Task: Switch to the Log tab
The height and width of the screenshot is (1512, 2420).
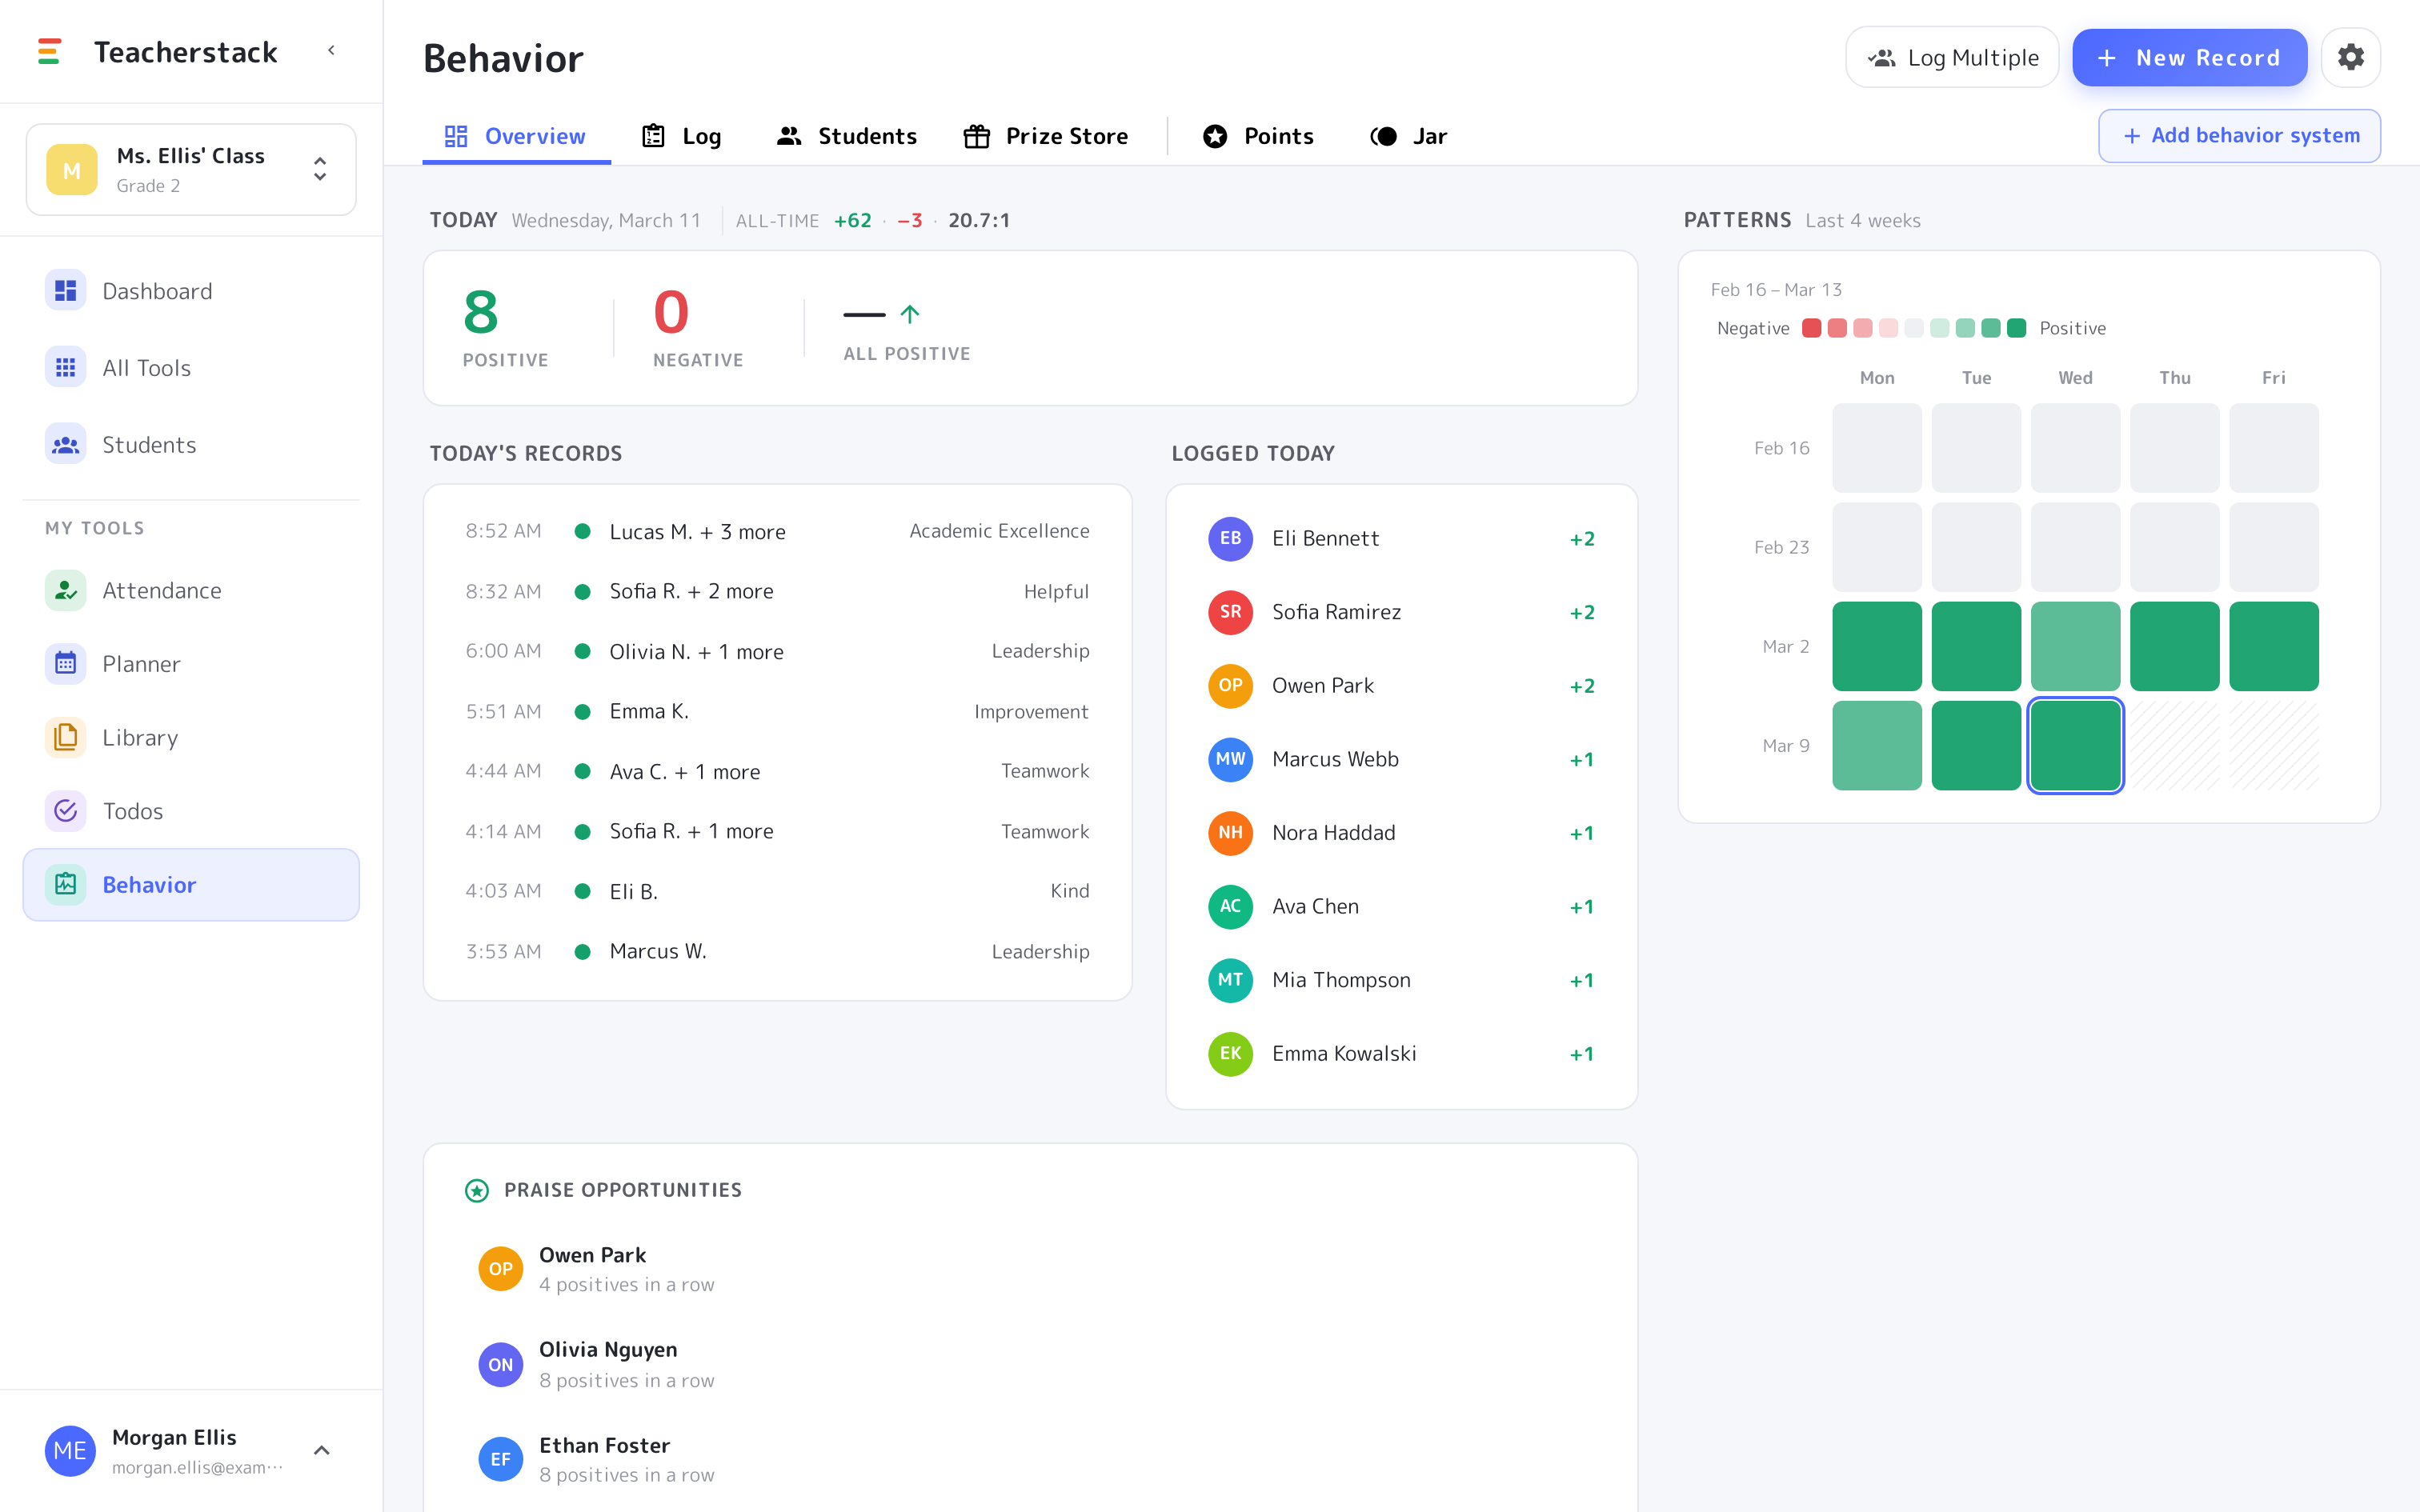Action: click(x=682, y=136)
